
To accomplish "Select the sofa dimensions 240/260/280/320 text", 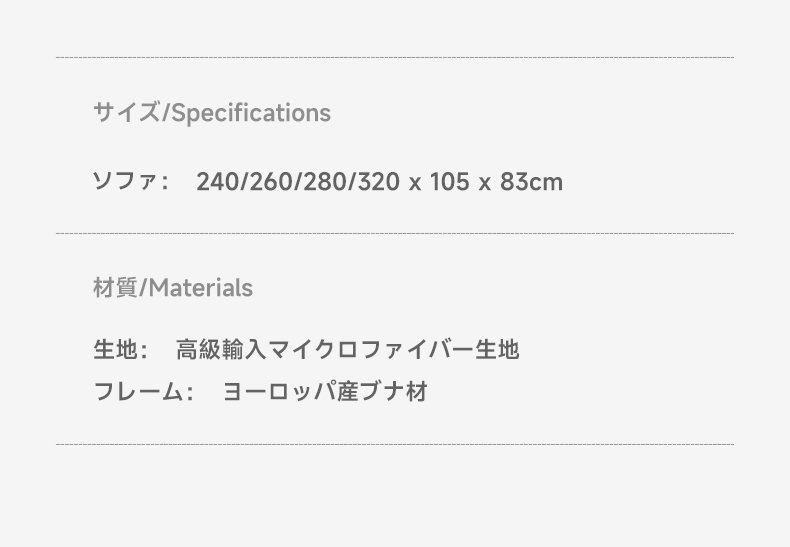I will (x=298, y=182).
